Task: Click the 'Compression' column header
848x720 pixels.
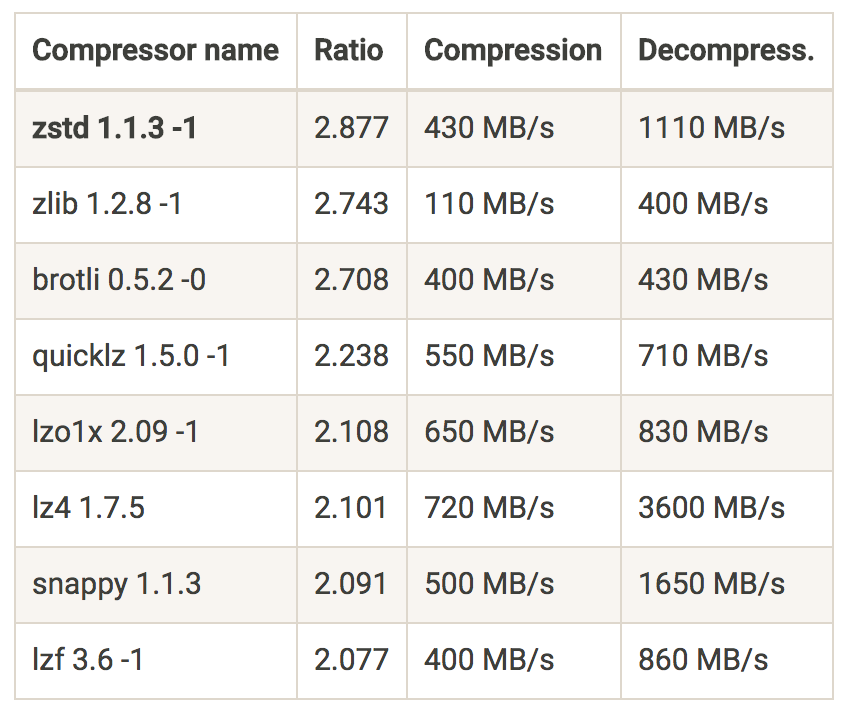Action: click(x=513, y=51)
